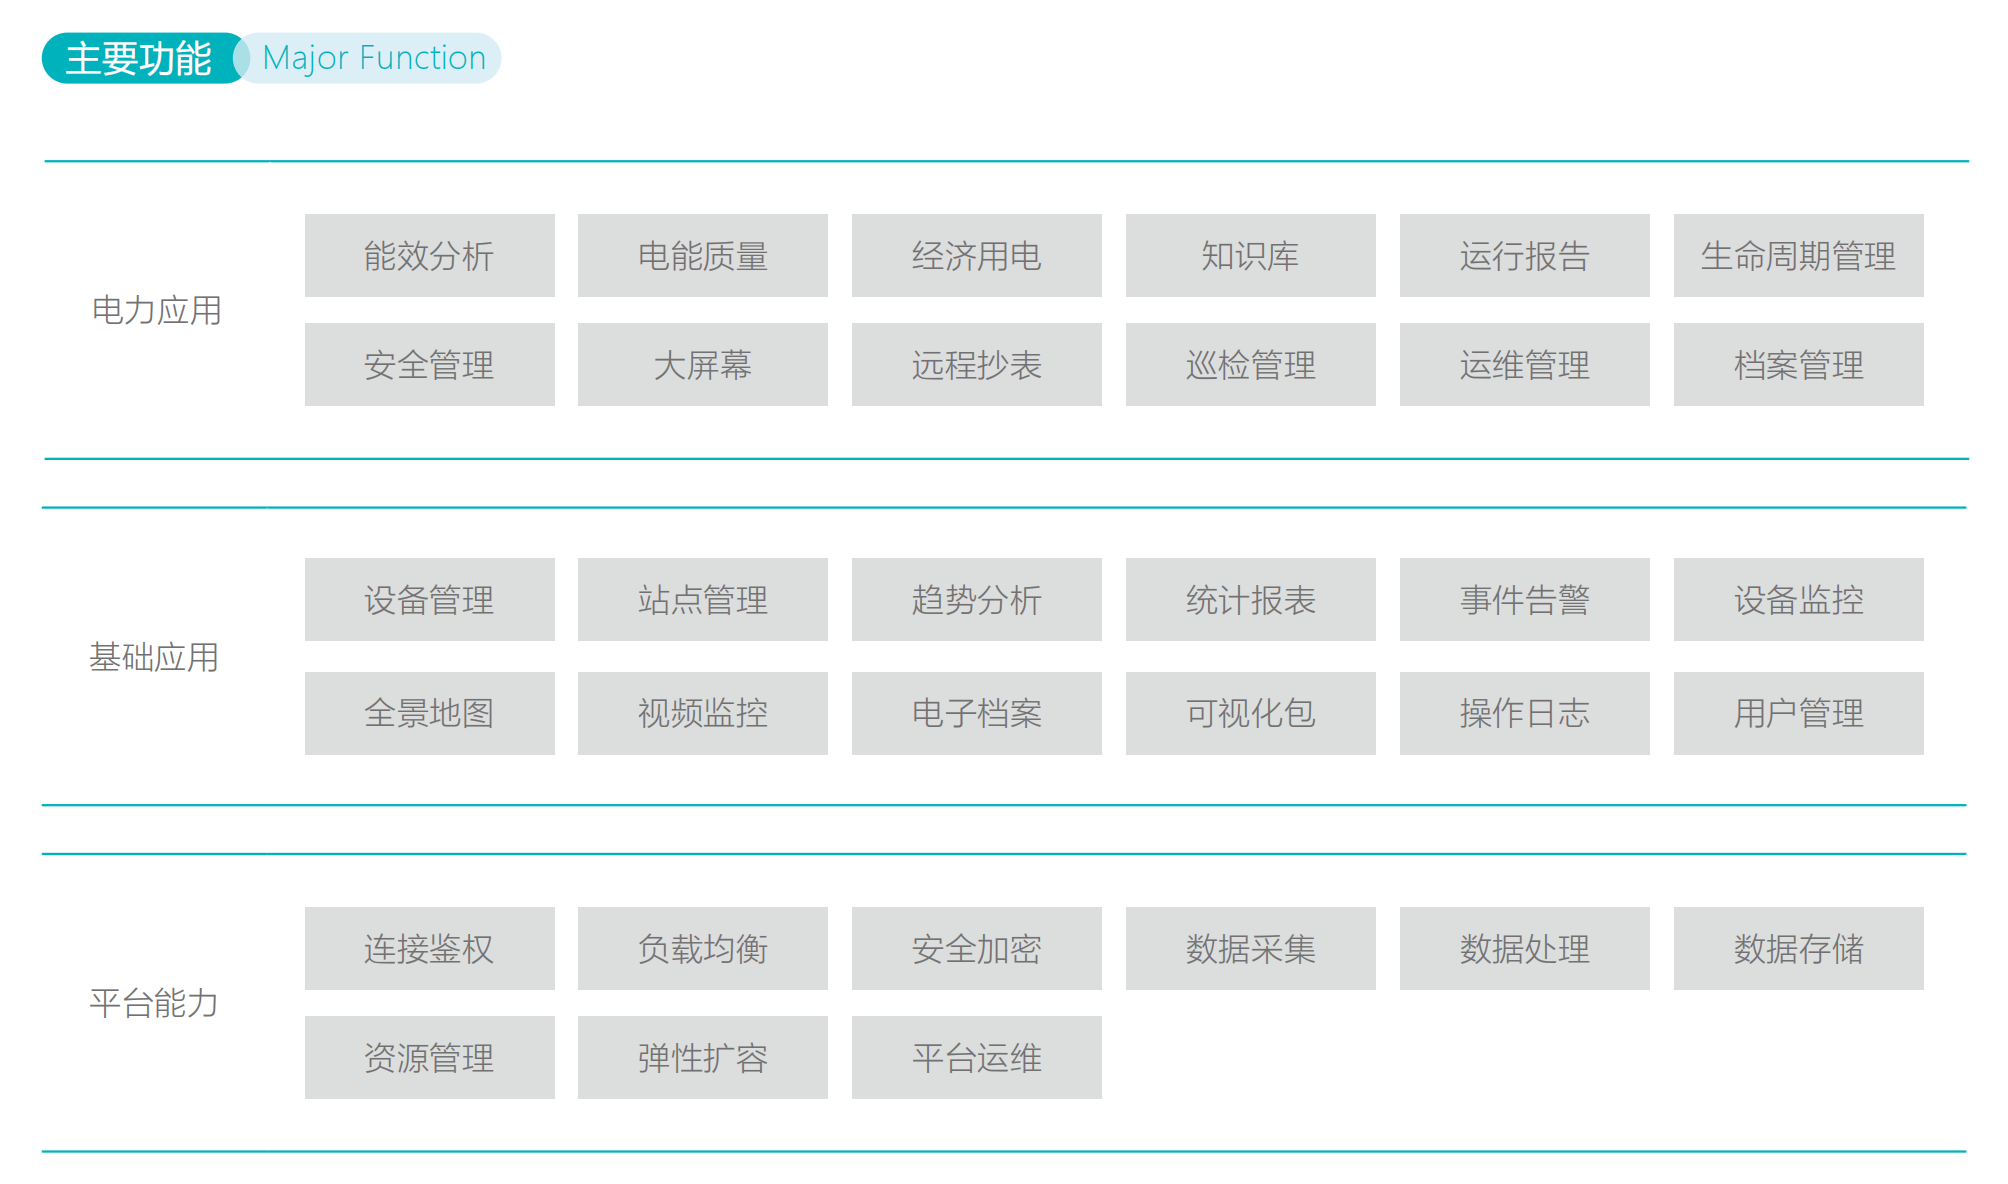Click the 生命周期管理 button
The height and width of the screenshot is (1184, 2008).
tap(1798, 256)
